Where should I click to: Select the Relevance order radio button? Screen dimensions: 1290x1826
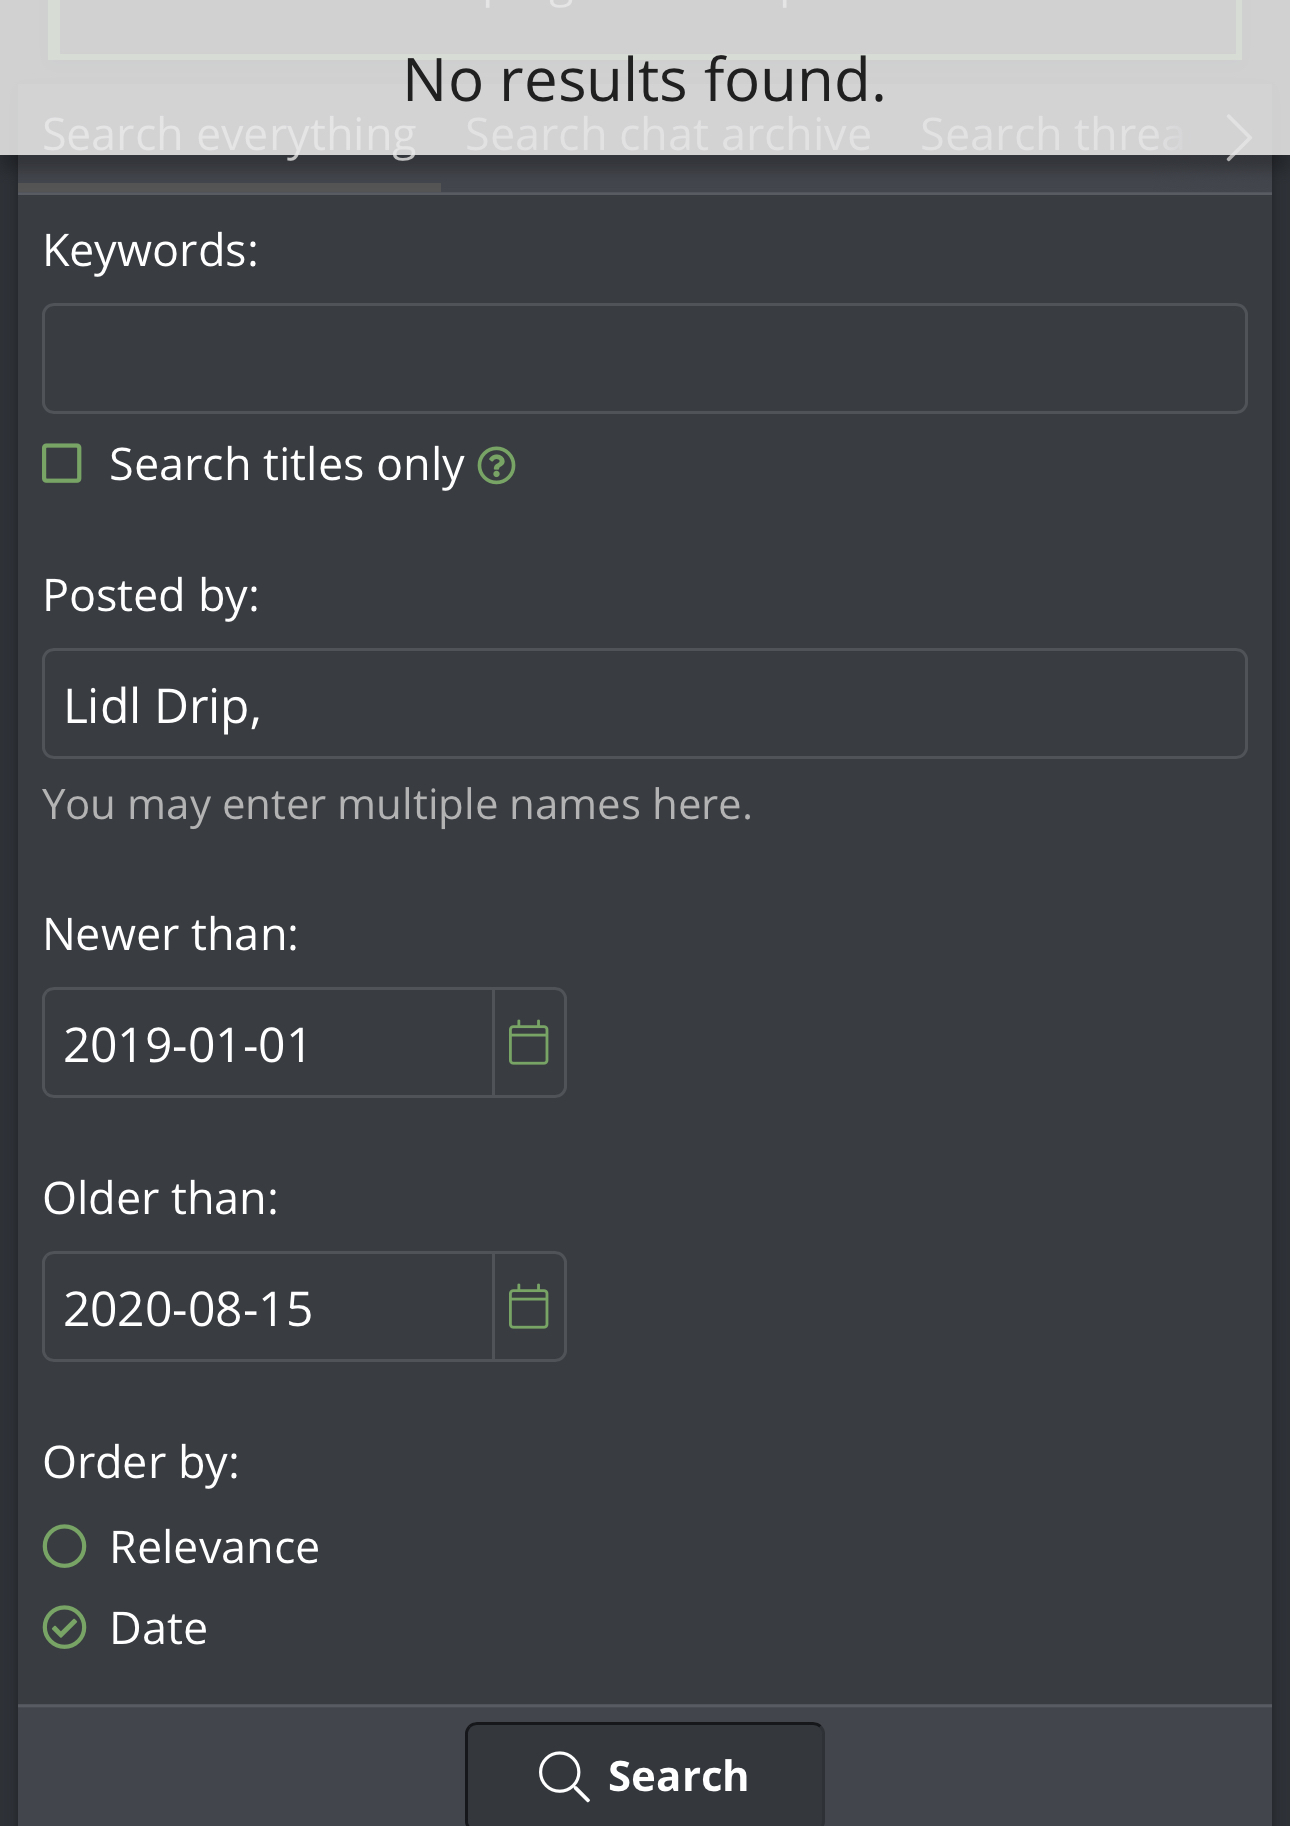click(65, 1546)
